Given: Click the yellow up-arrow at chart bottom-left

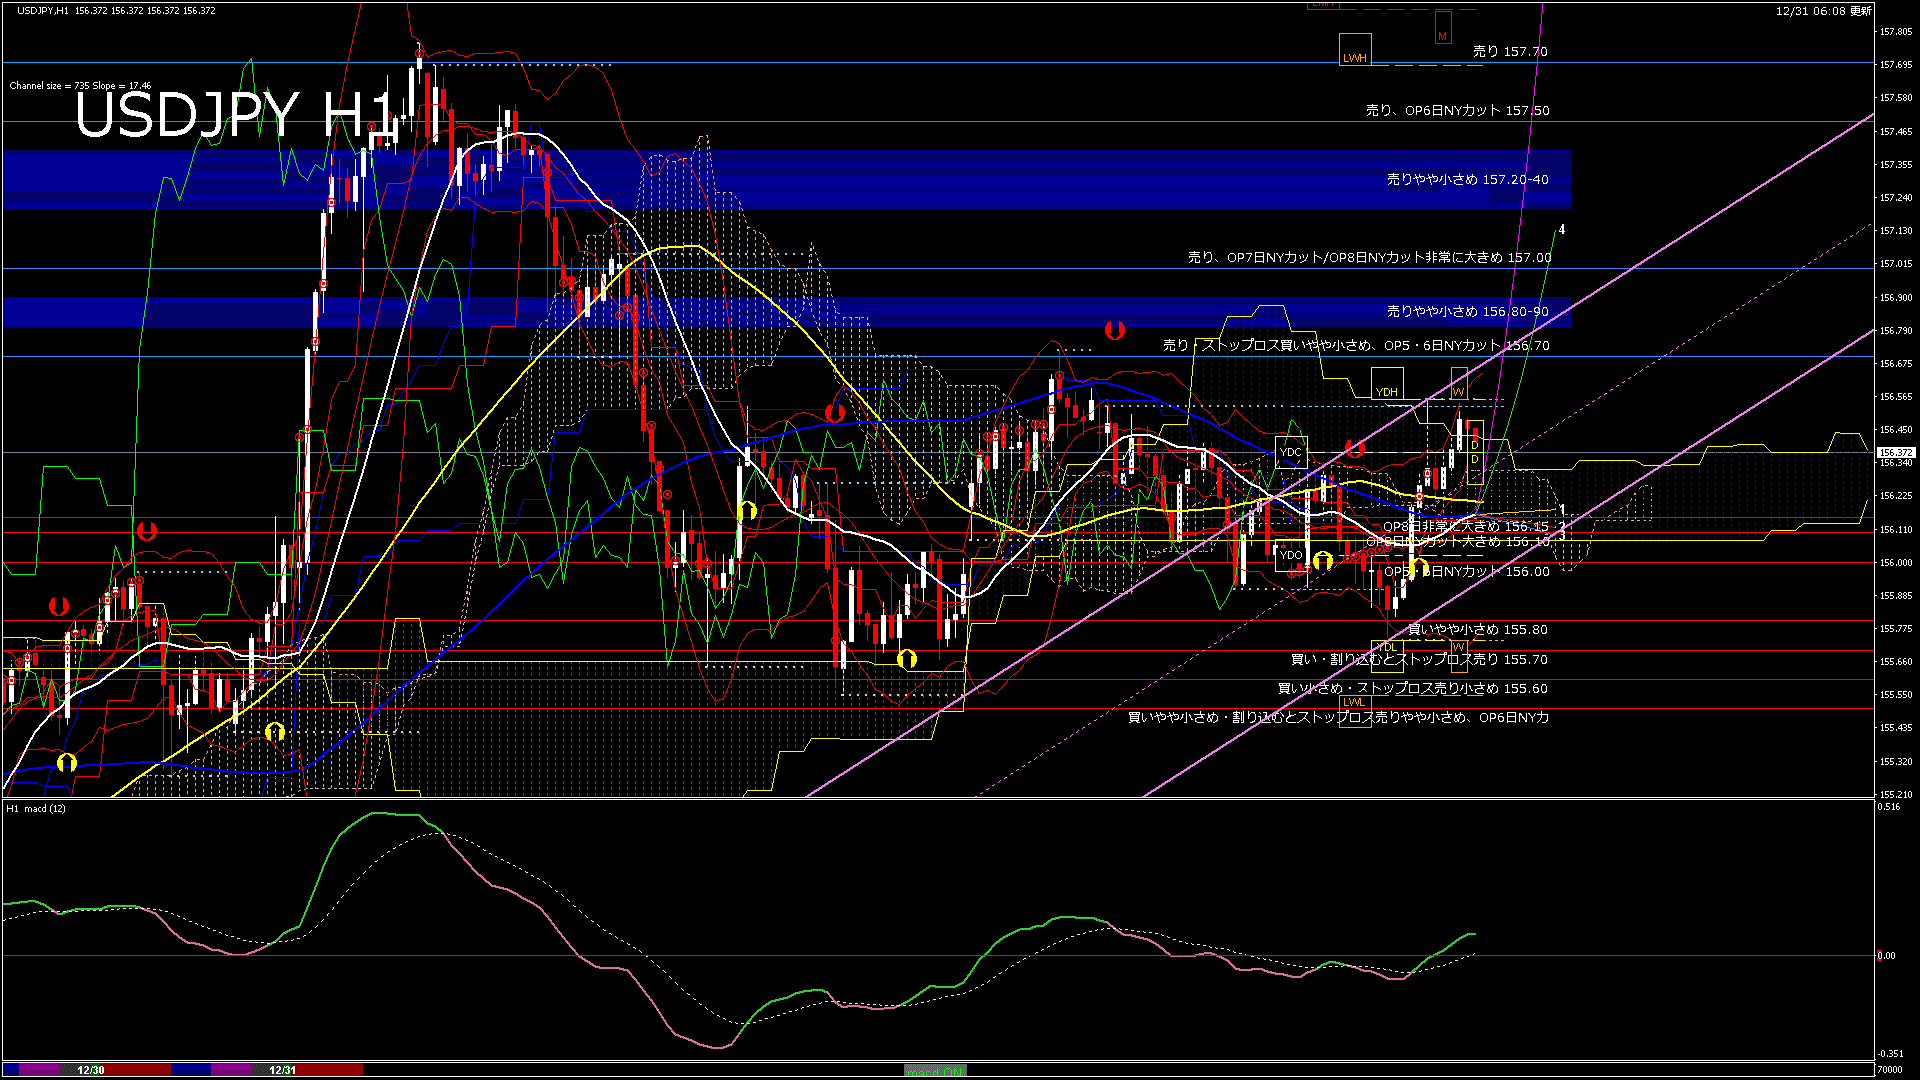Looking at the screenshot, I should pyautogui.click(x=67, y=763).
